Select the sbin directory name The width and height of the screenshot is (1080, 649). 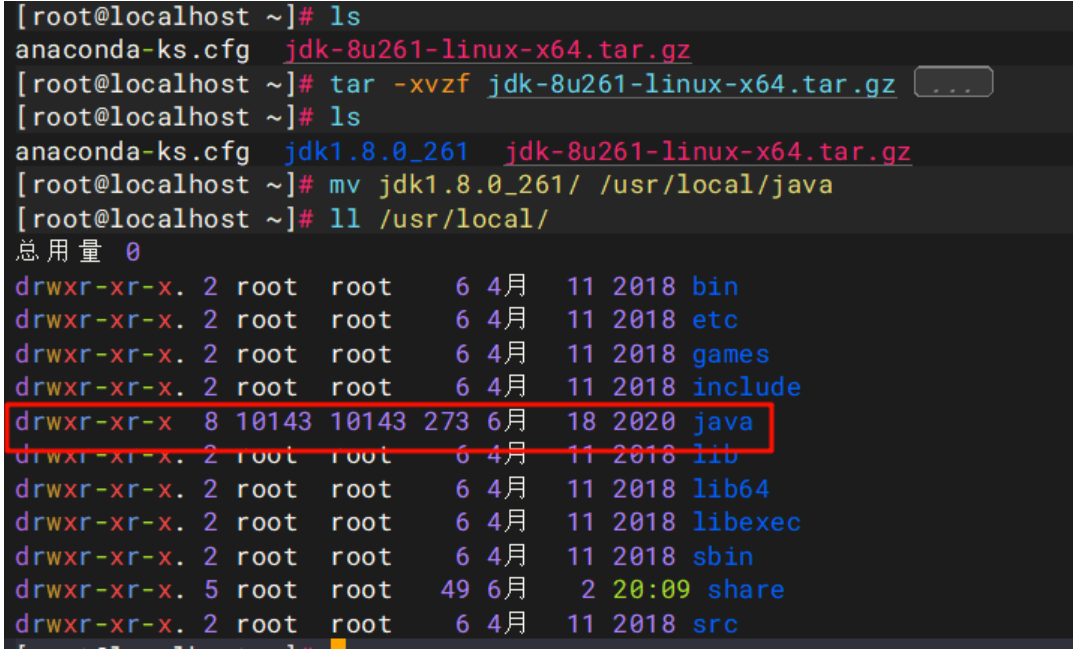point(723,557)
